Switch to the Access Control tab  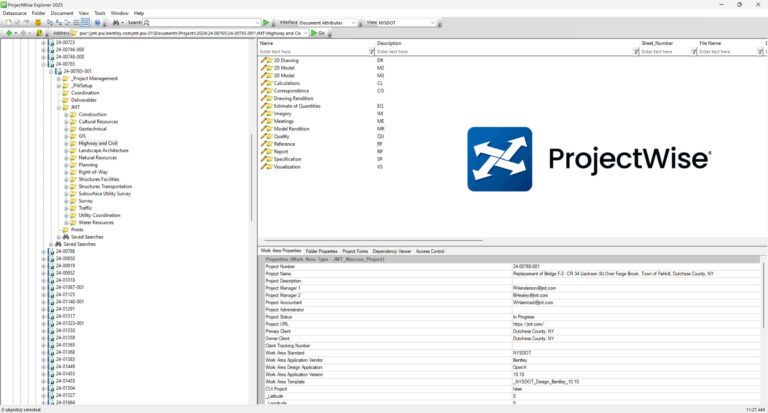pyautogui.click(x=430, y=251)
